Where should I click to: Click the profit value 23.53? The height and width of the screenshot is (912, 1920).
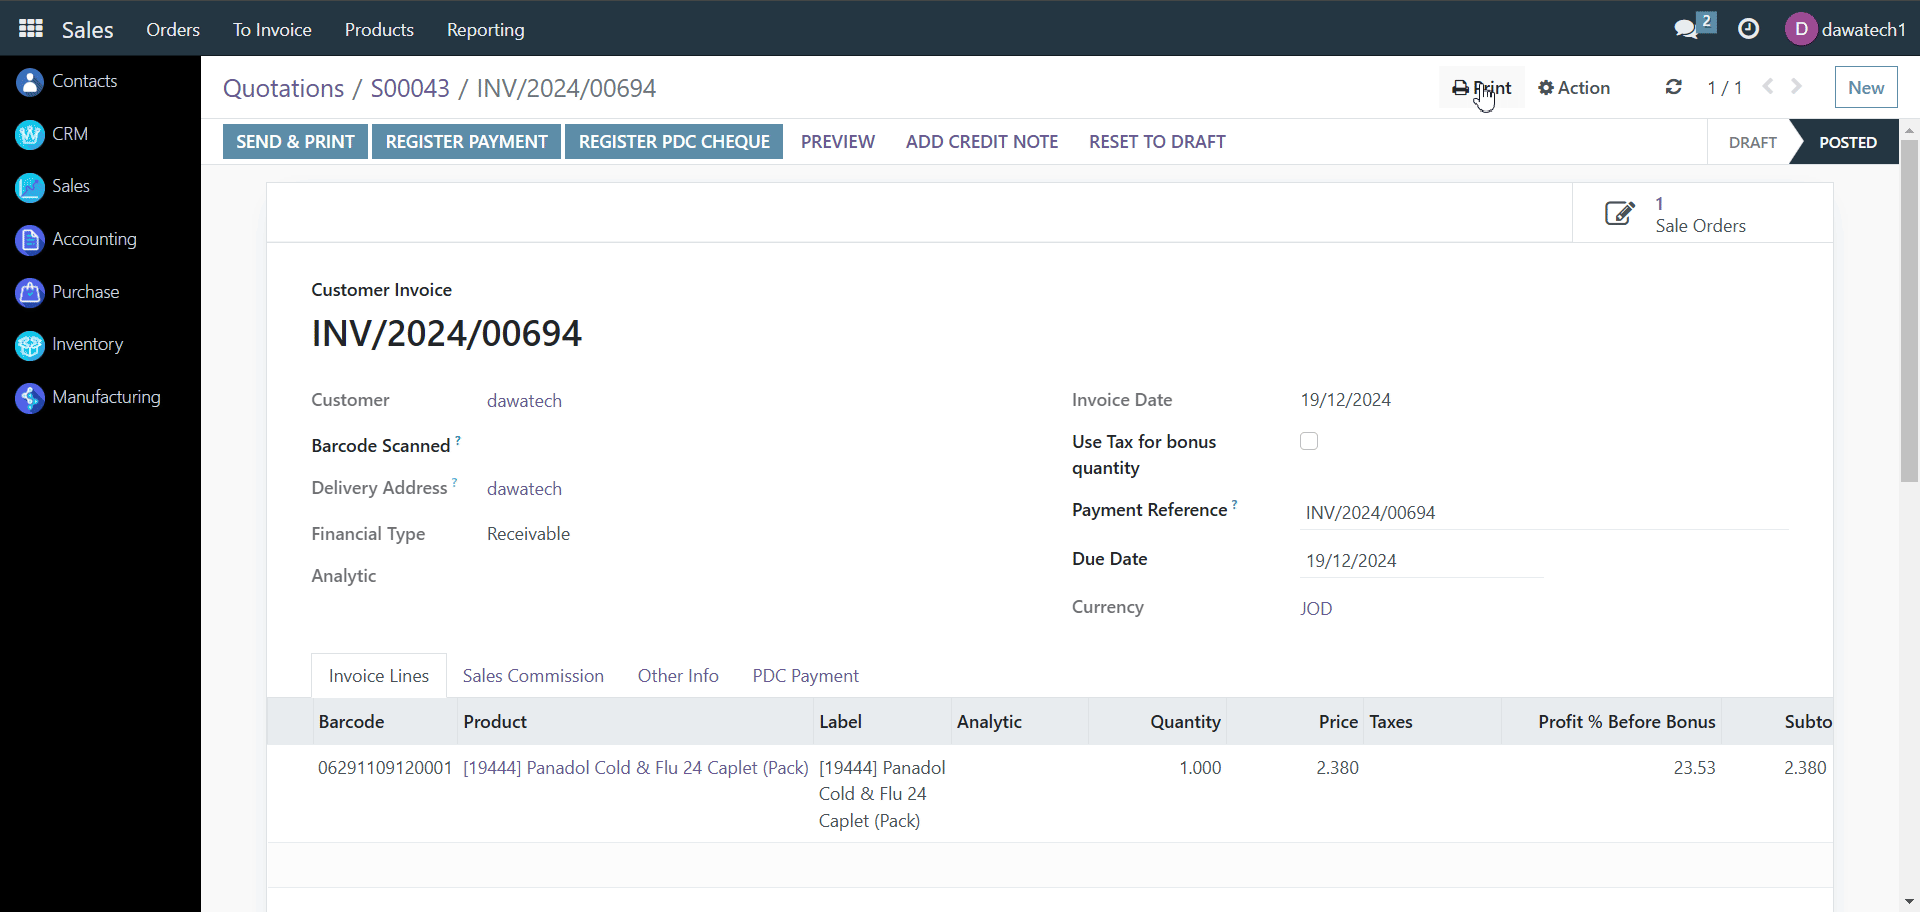[1694, 768]
